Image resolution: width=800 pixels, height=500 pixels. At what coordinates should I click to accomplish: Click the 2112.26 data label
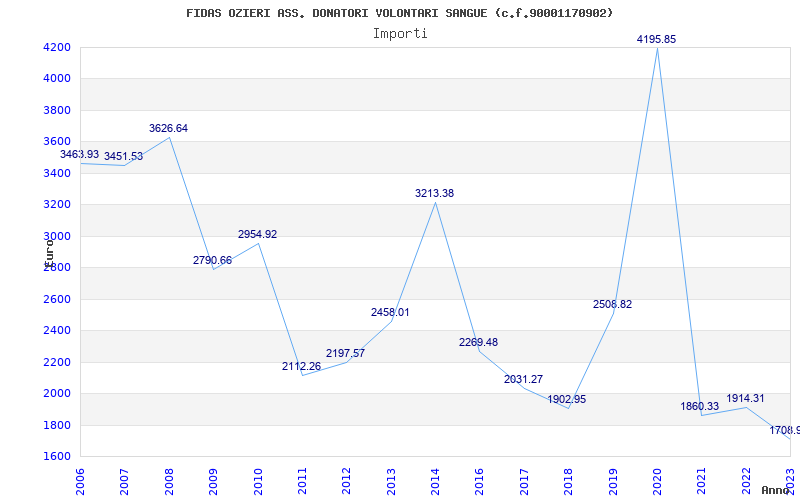302,366
